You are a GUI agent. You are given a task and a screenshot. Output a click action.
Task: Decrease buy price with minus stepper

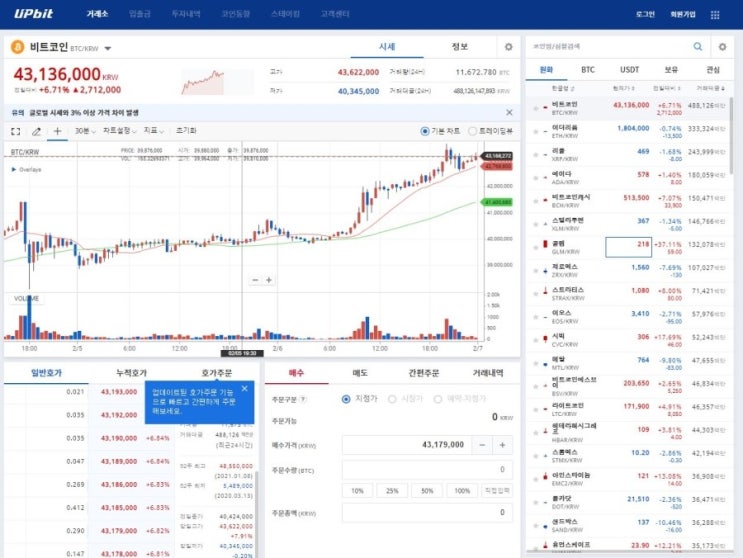pyautogui.click(x=482, y=445)
